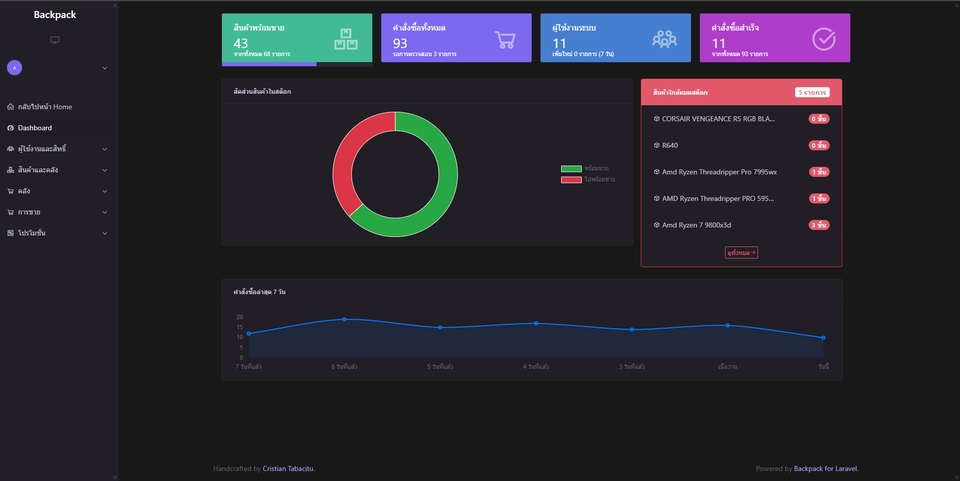The height and width of the screenshot is (481, 960).
Task: Click the monitor icon below Backpack logo
Action: [55, 40]
